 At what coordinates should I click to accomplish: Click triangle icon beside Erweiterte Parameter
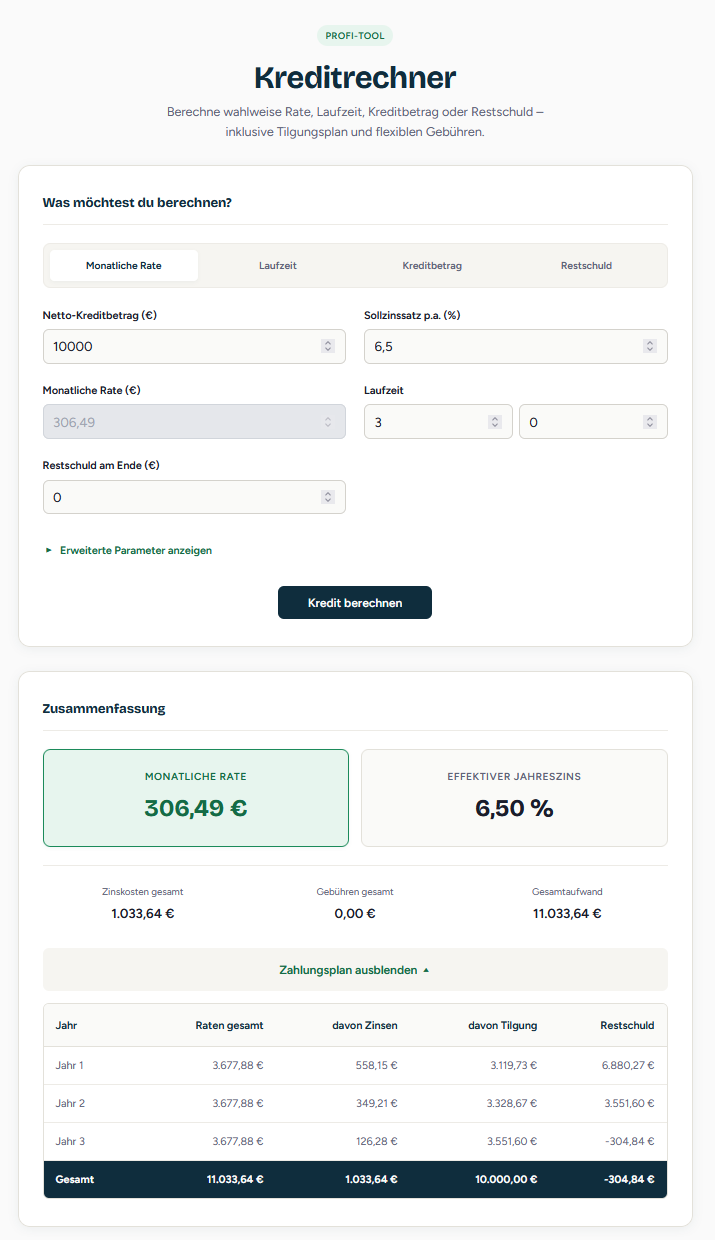[49, 550]
